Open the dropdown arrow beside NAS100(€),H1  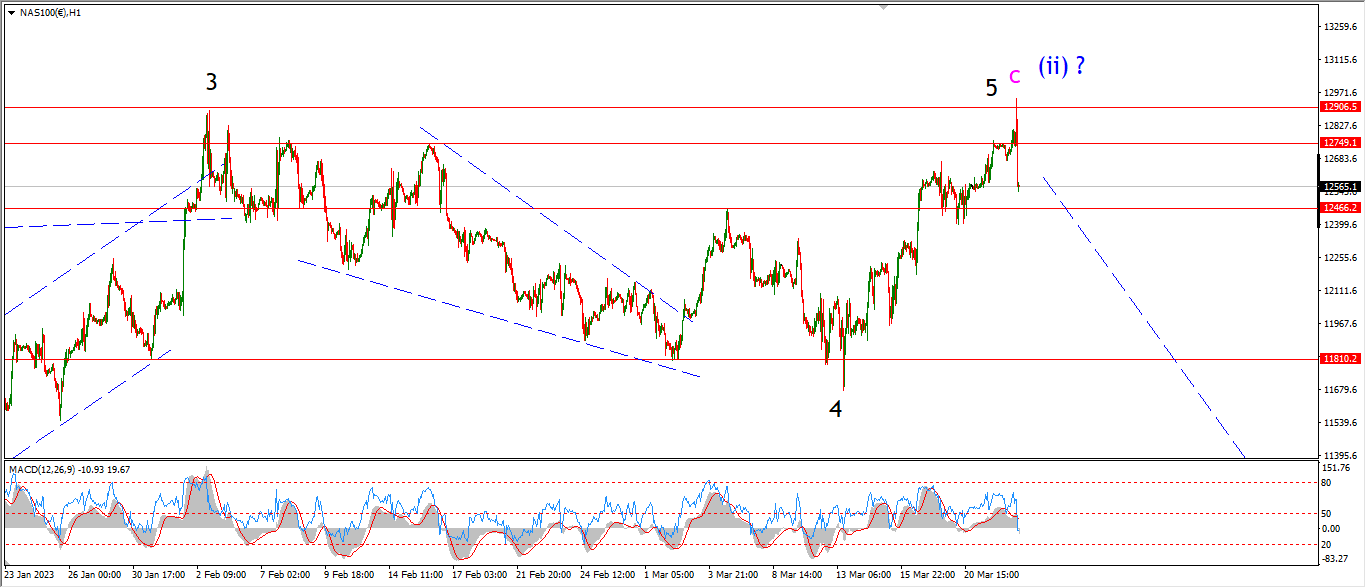11,12
